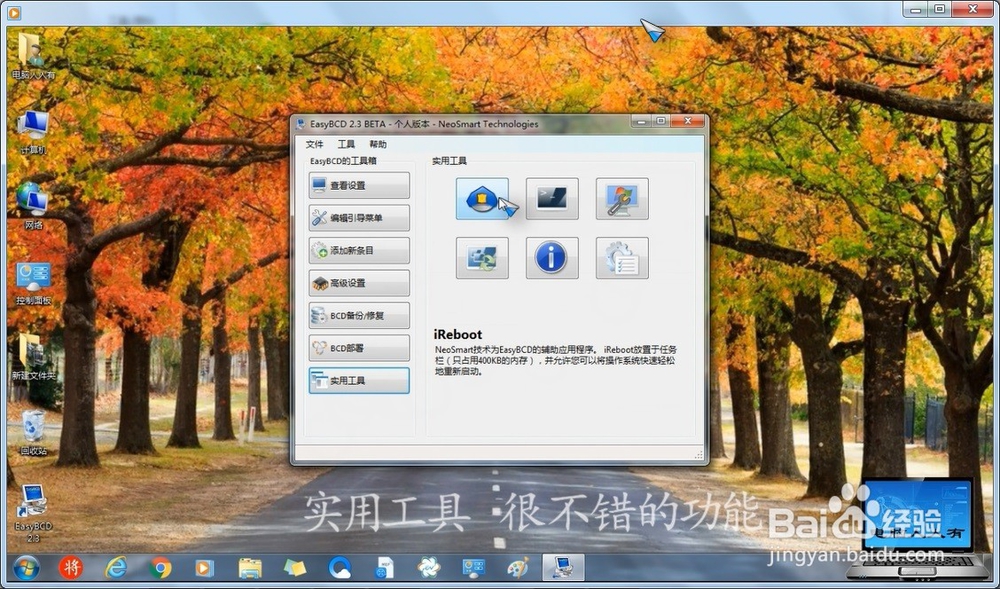
Task: Launch Google Chrome from the taskbar
Action: pyautogui.click(x=160, y=567)
